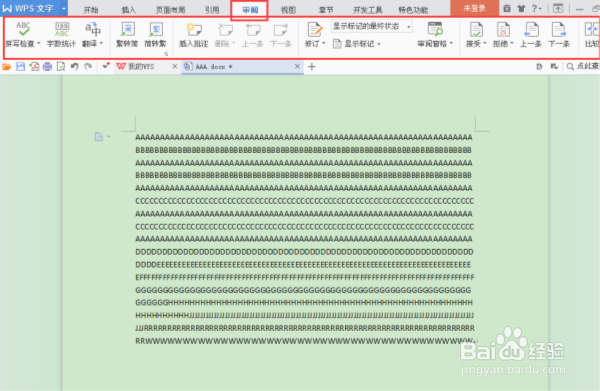Click the printer icon
Viewport: 600px width, 391px height.
[47, 67]
